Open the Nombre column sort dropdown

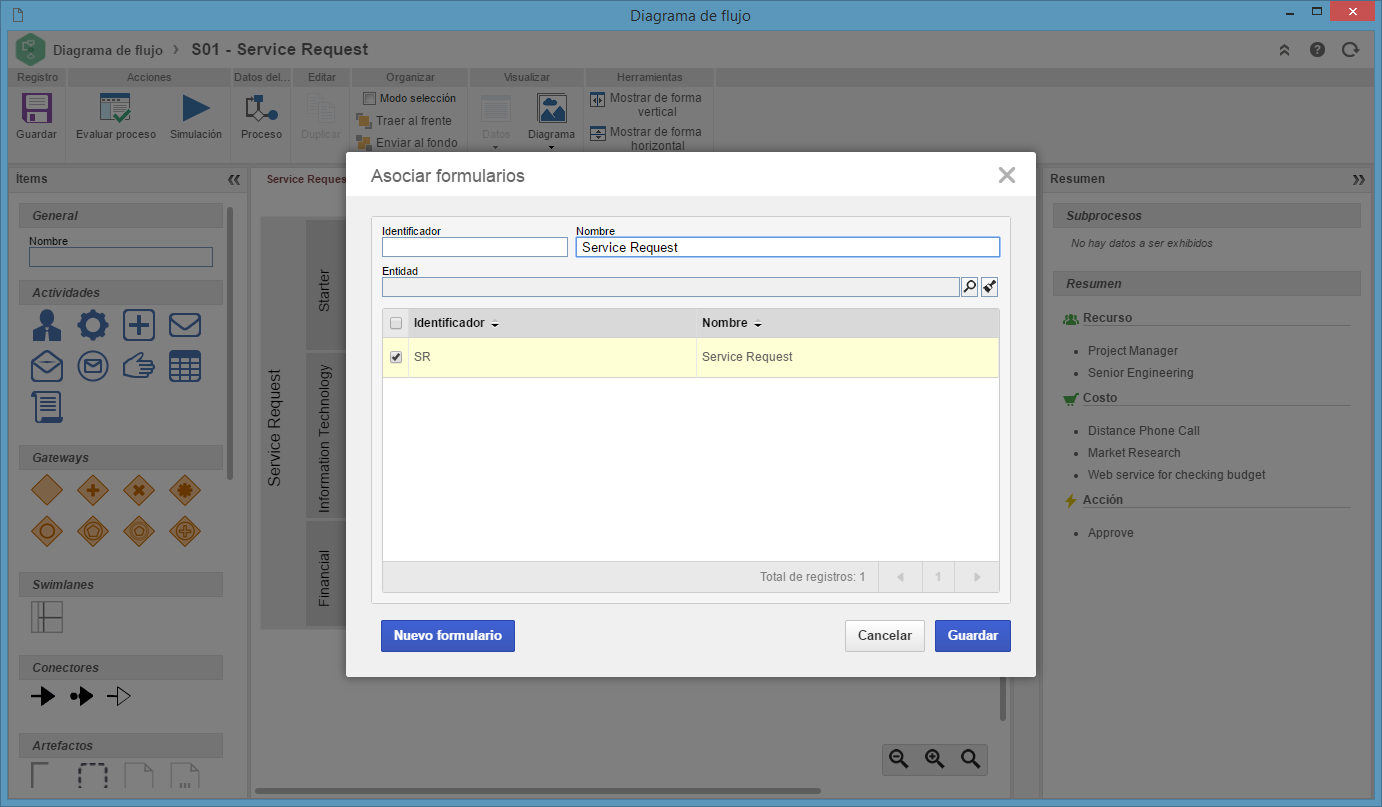(757, 324)
